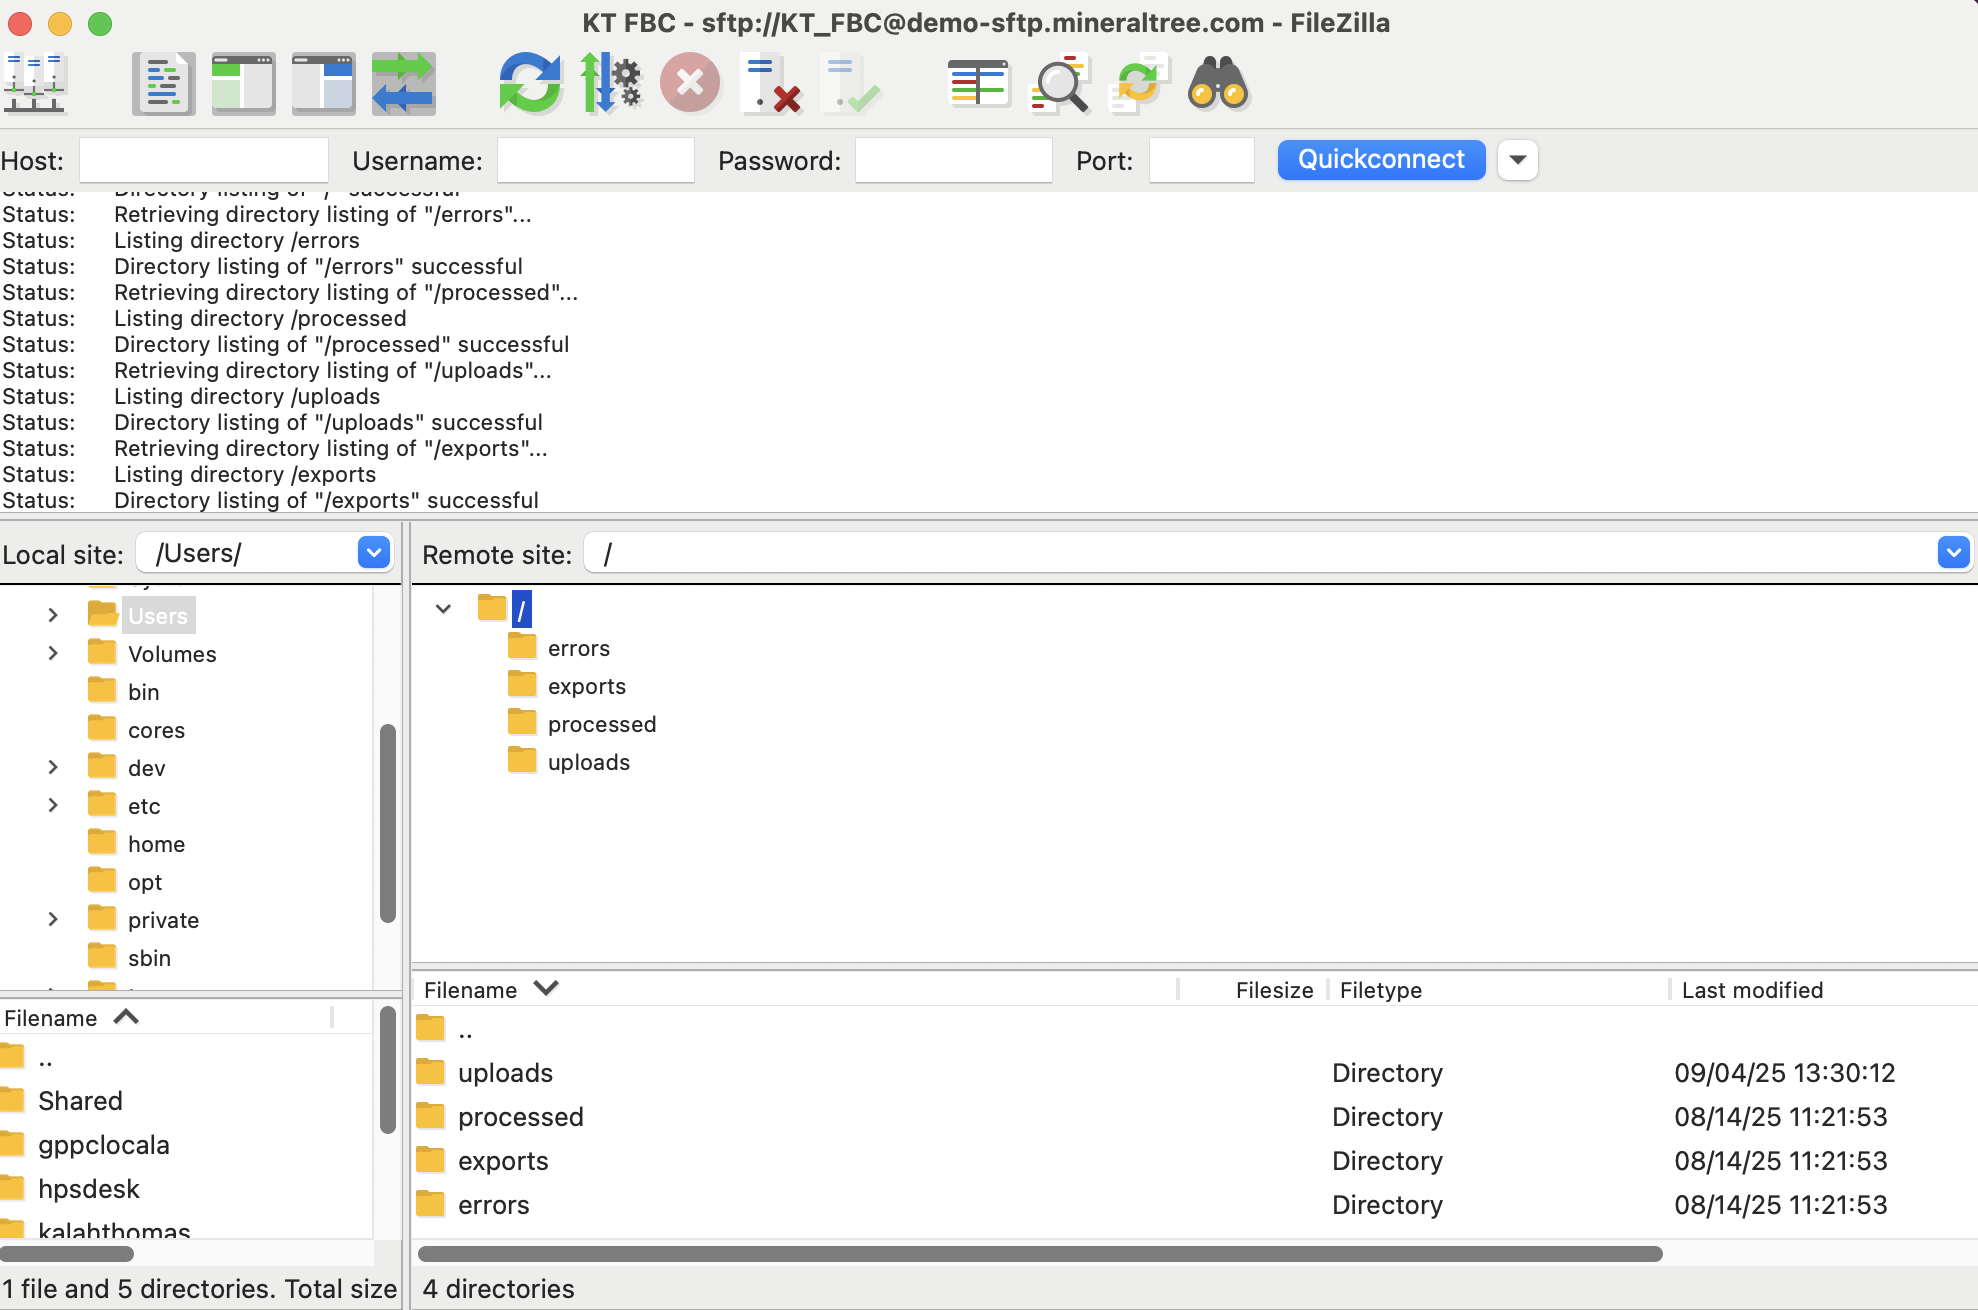Select uploads row in remote file list
The image size is (1978, 1310).
pos(1195,1073)
